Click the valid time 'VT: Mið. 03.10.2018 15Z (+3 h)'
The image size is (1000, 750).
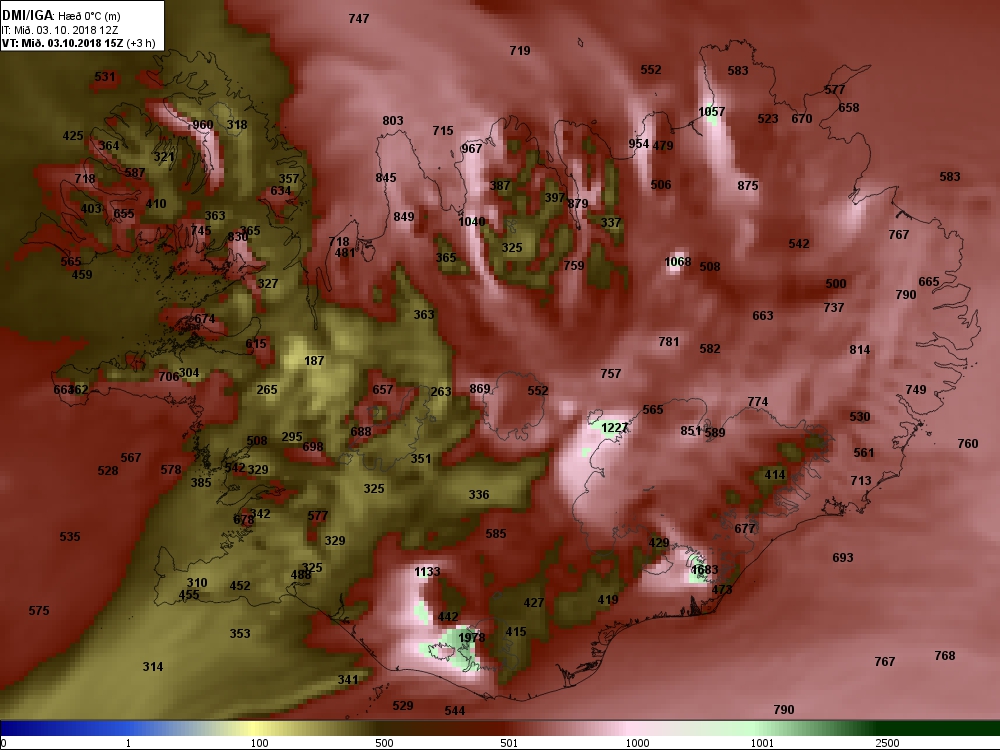(78, 43)
